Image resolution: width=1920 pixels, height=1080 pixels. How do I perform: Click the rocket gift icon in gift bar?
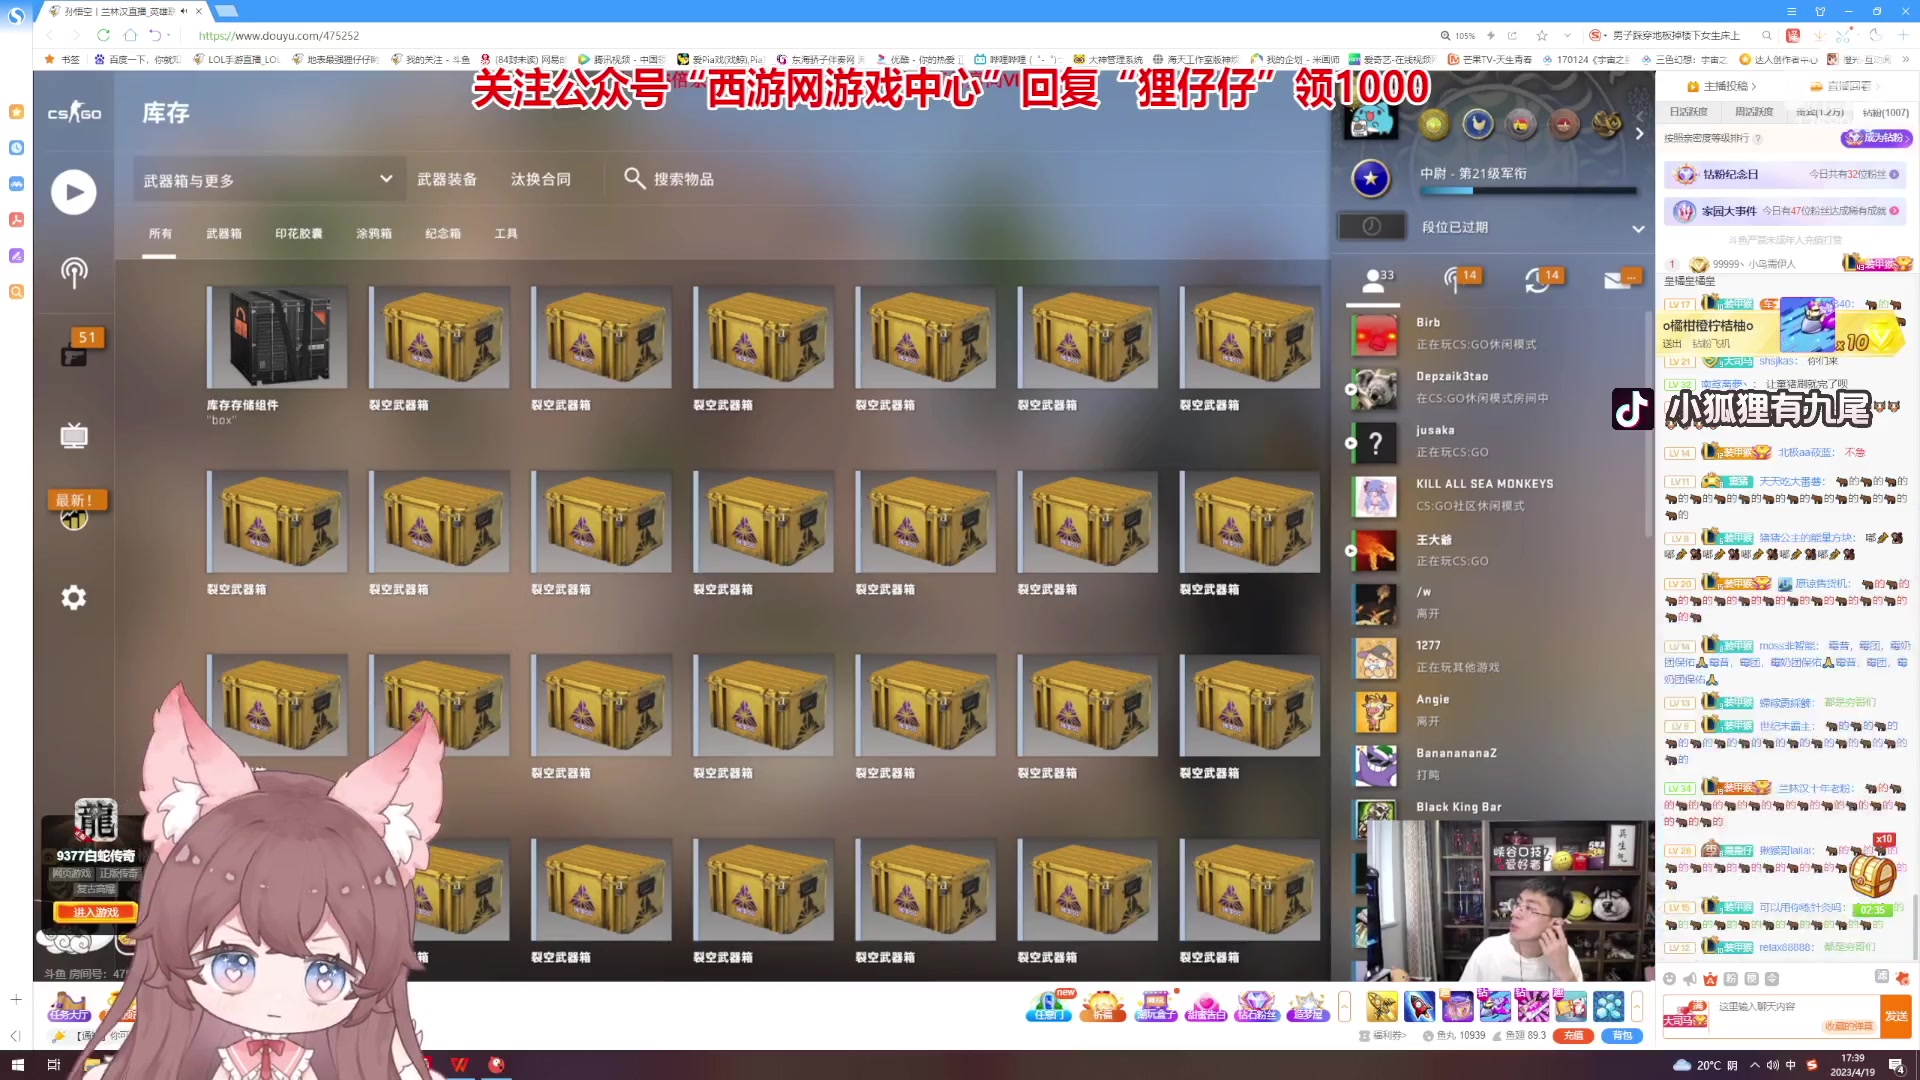1419,1006
